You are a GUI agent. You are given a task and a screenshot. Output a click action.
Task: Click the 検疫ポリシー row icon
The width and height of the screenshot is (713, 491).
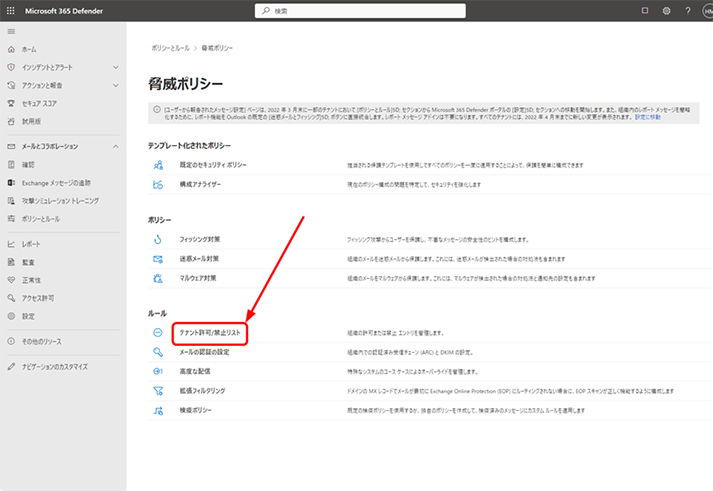point(158,411)
